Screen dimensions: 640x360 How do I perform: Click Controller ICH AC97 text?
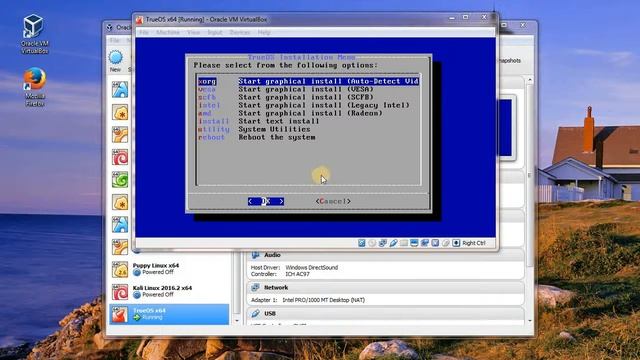(x=280, y=274)
